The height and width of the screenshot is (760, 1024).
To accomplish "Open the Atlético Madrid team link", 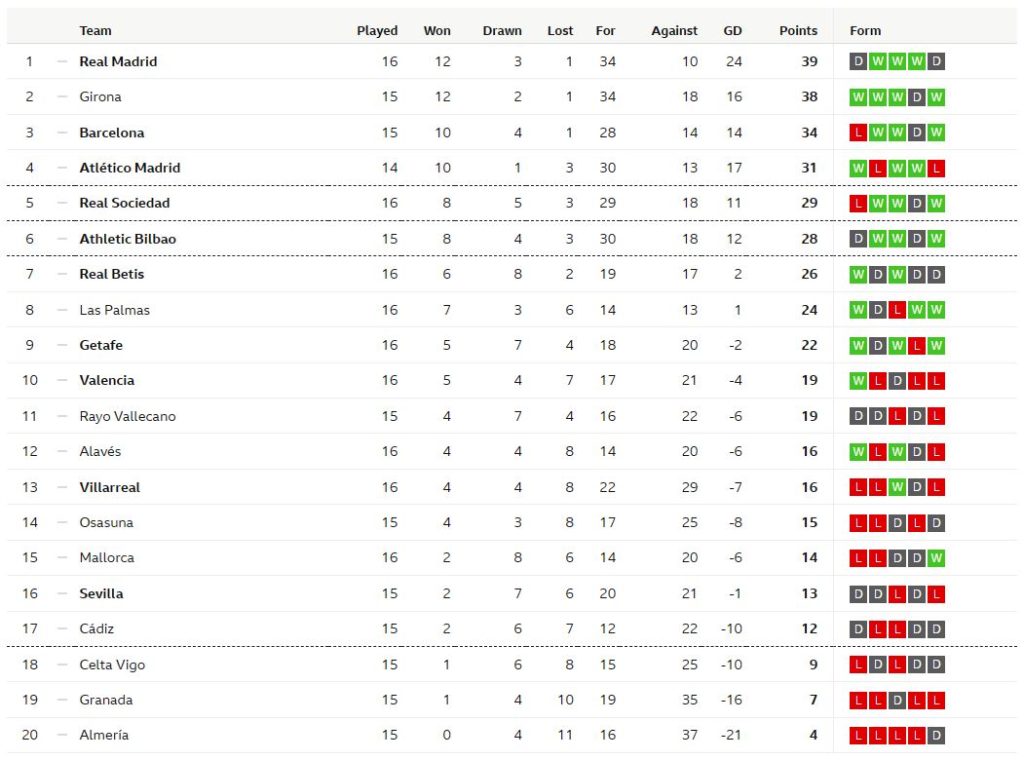I will 130,168.
